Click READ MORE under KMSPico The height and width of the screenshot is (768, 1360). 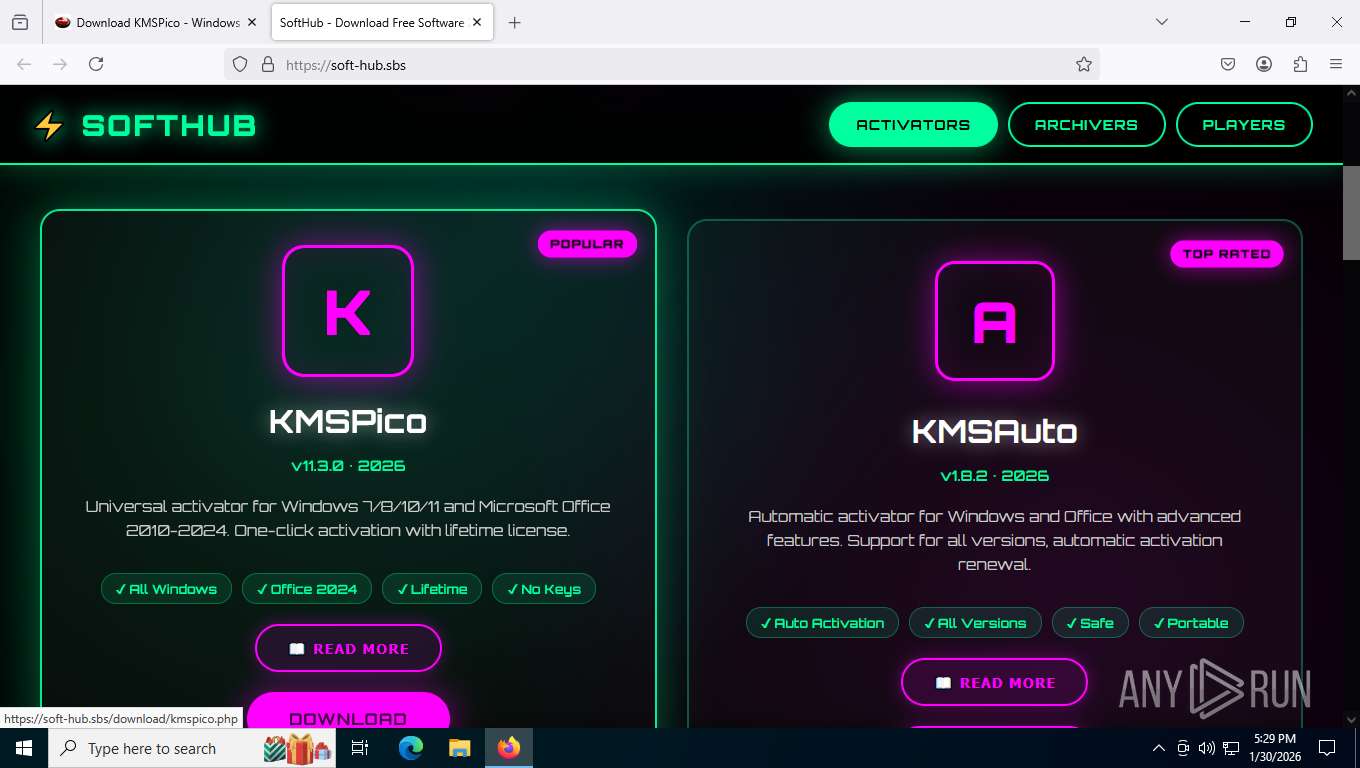348,648
